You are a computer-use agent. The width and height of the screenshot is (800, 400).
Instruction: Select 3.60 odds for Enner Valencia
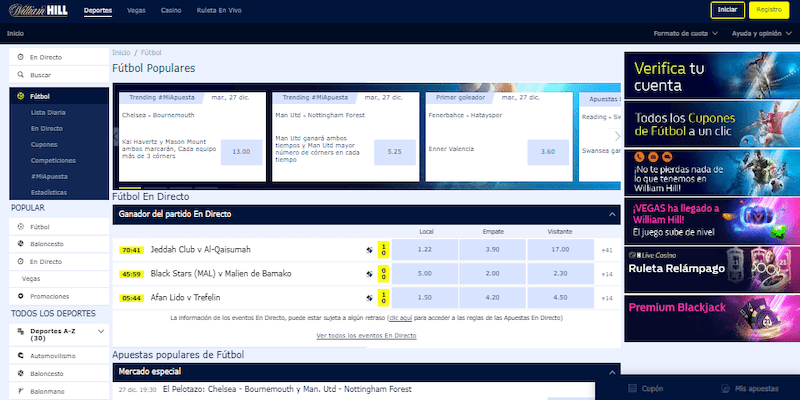click(x=548, y=152)
